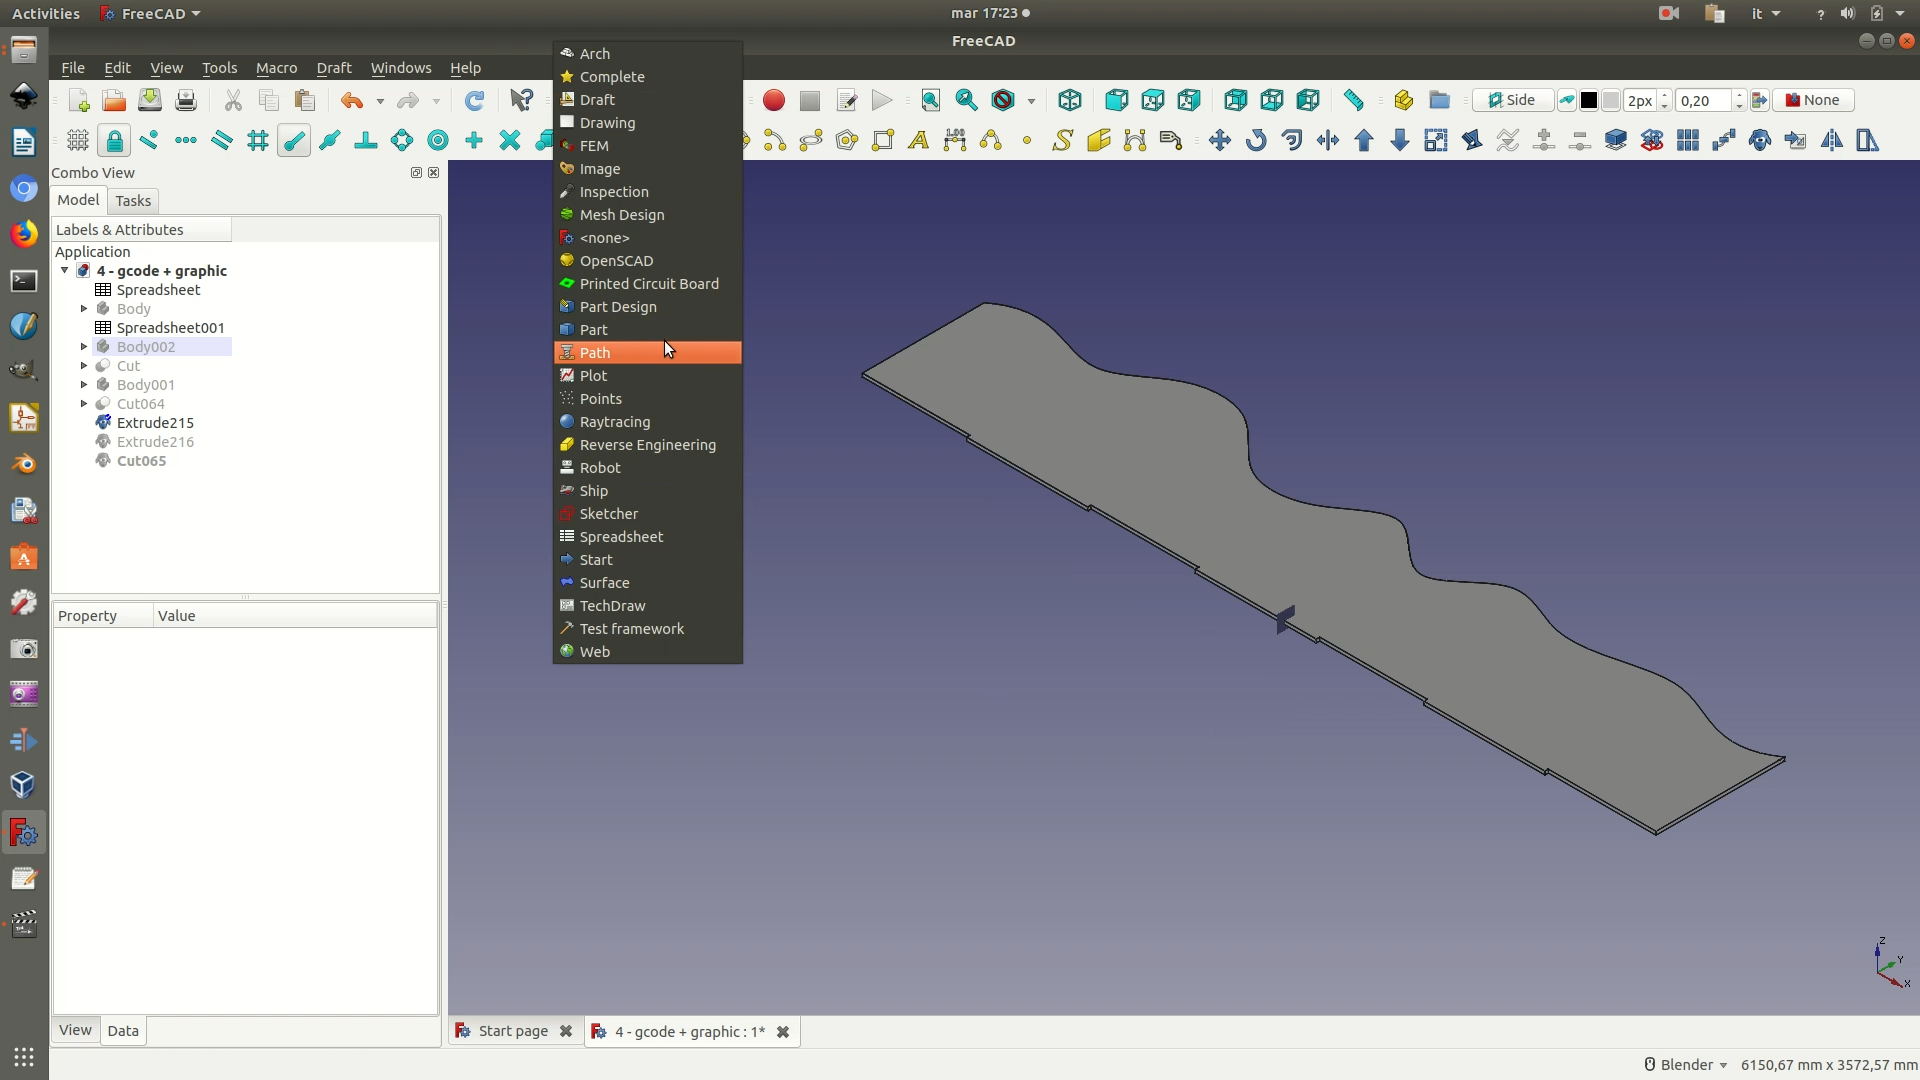The image size is (1920, 1080).
Task: Select the Draft dimension tool
Action: click(955, 140)
